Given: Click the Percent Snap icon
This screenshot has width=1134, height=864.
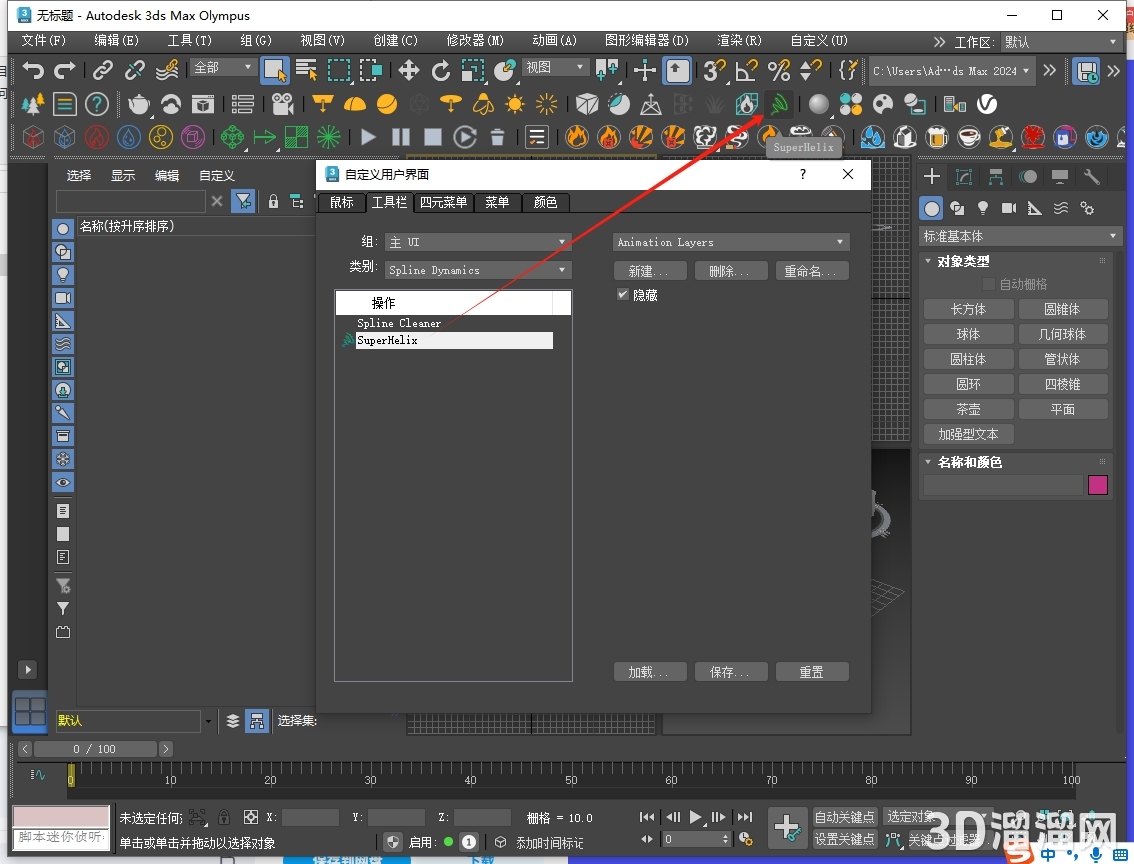Looking at the screenshot, I should tap(779, 70).
